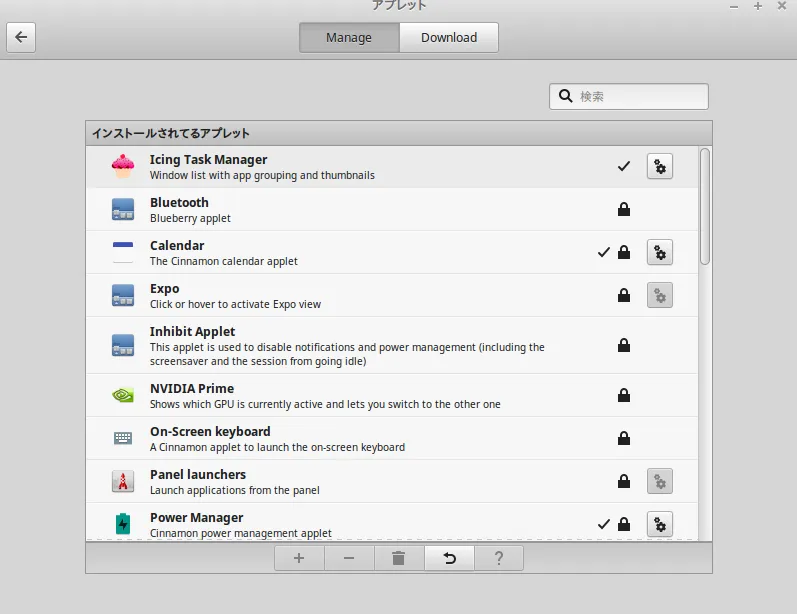Select the Panel launchers title
The width and height of the screenshot is (797, 614).
coord(198,474)
